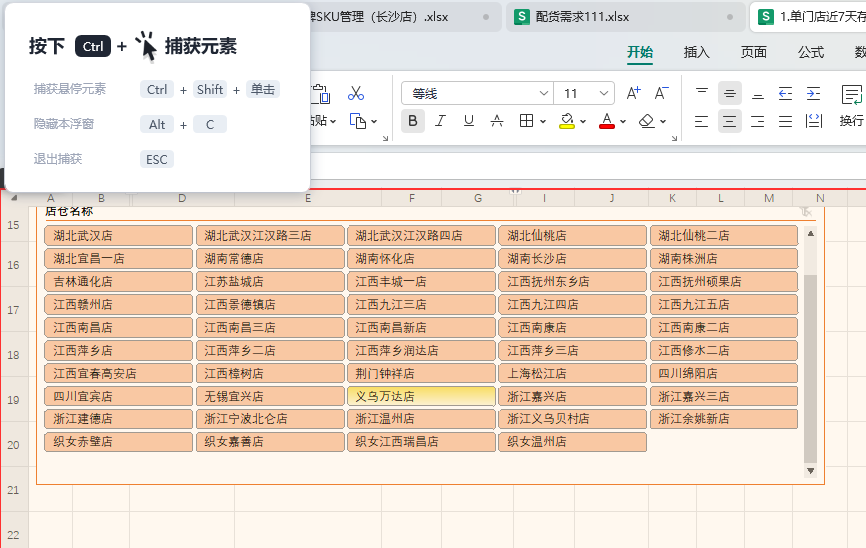The height and width of the screenshot is (548, 866).
Task: Click the cell borders icon
Action: (525, 121)
